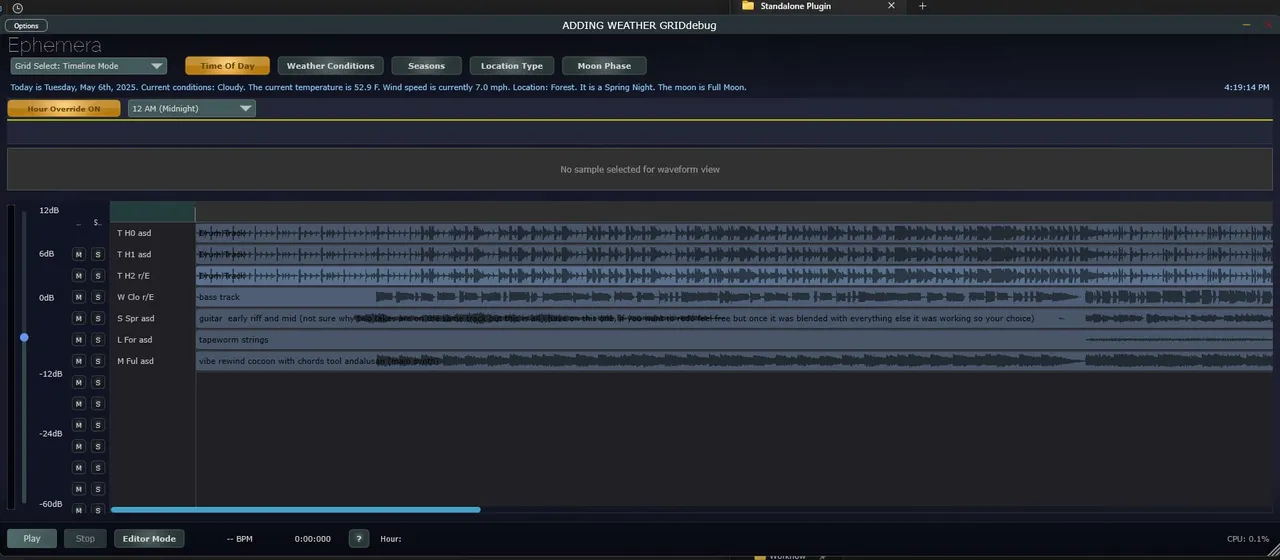Toggle the Hour Override ON button
Image resolution: width=1280 pixels, height=560 pixels.
(64, 108)
